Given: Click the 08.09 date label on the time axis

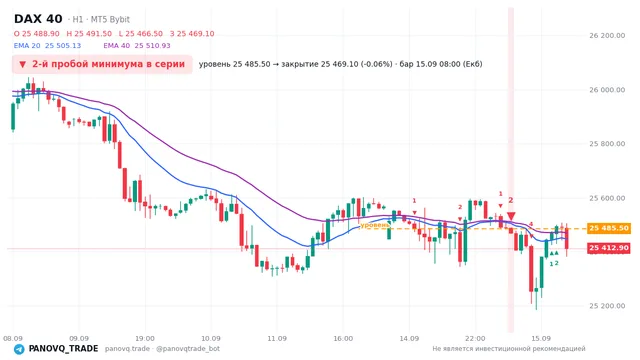Looking at the screenshot, I should click(x=13, y=338).
